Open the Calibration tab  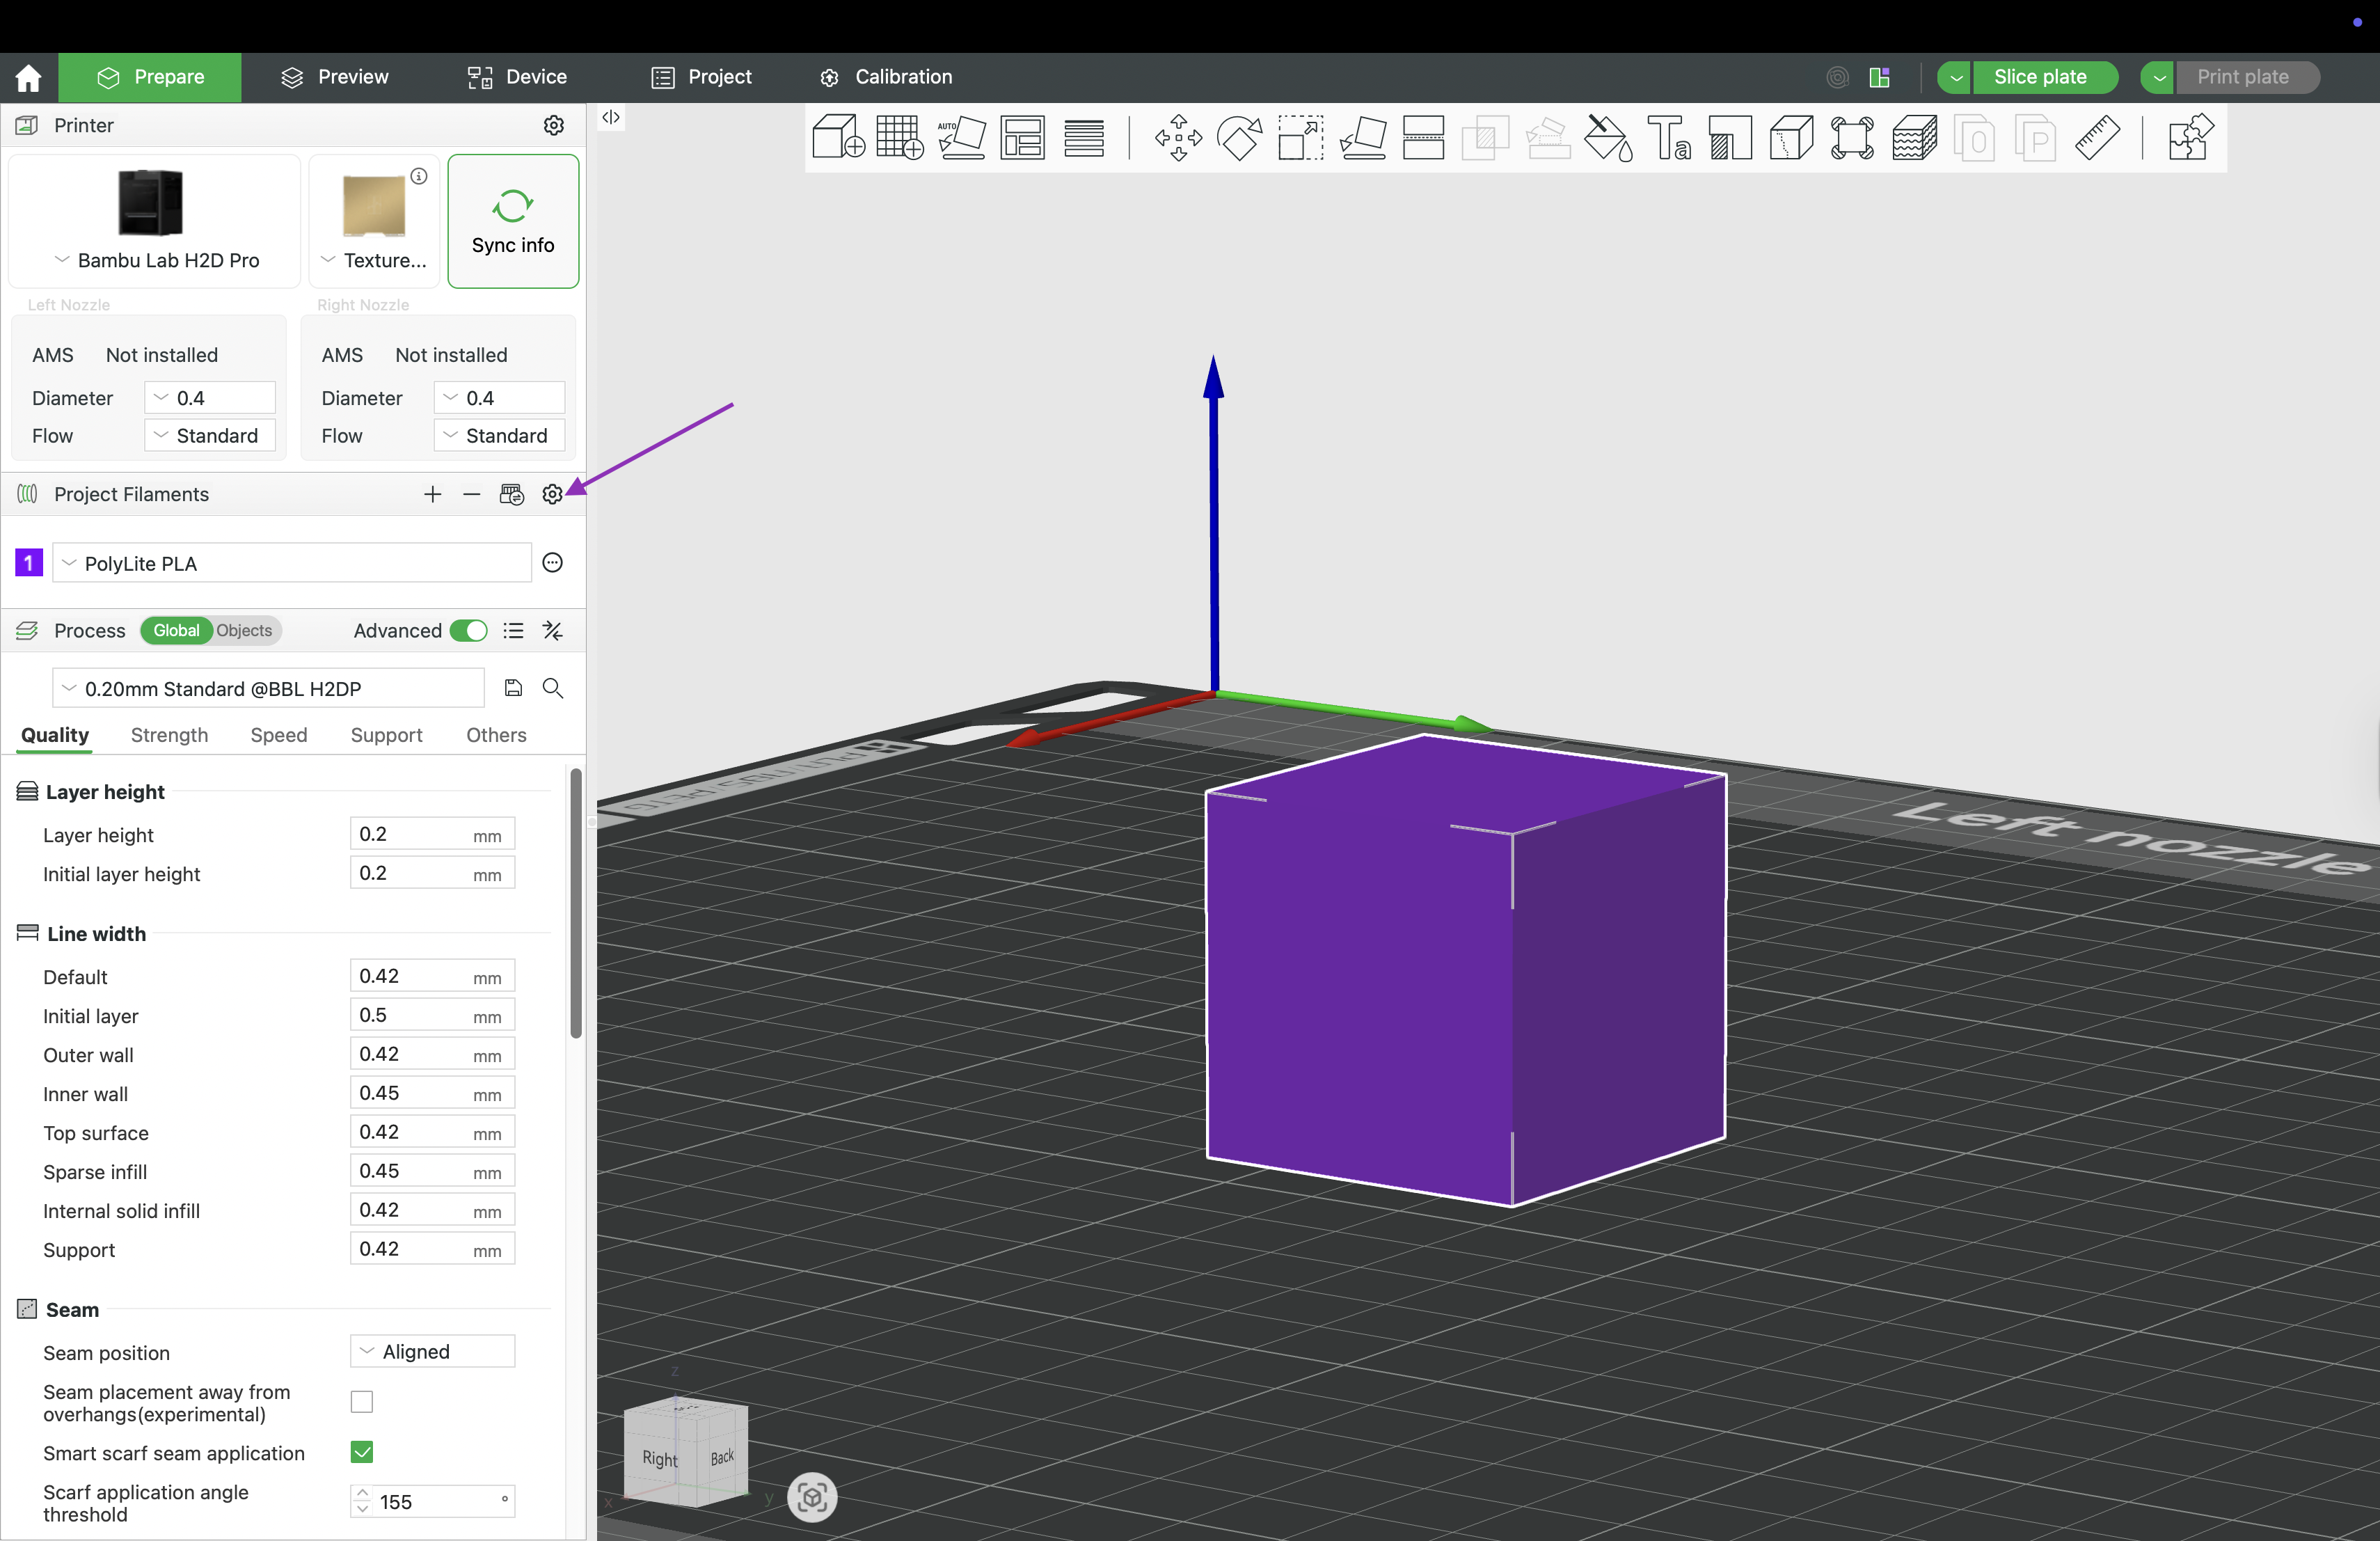[886, 77]
